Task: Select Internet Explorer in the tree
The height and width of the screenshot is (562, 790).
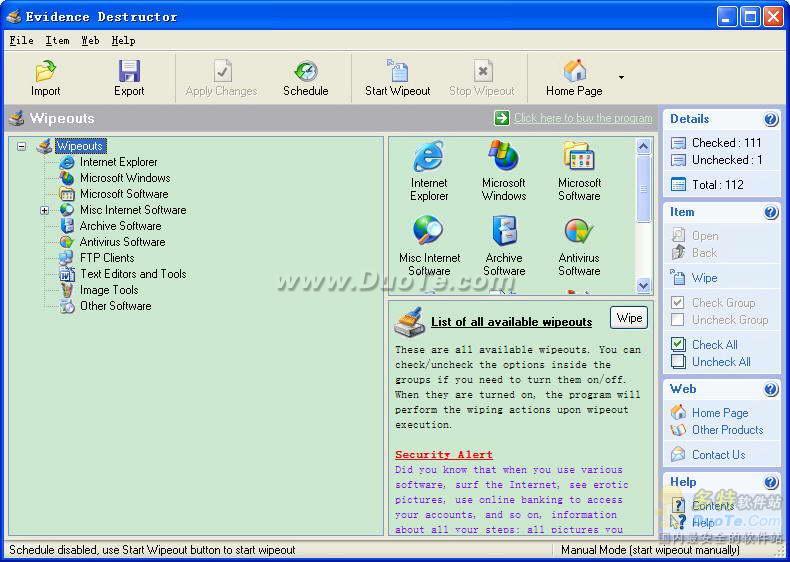Action: click(x=118, y=162)
